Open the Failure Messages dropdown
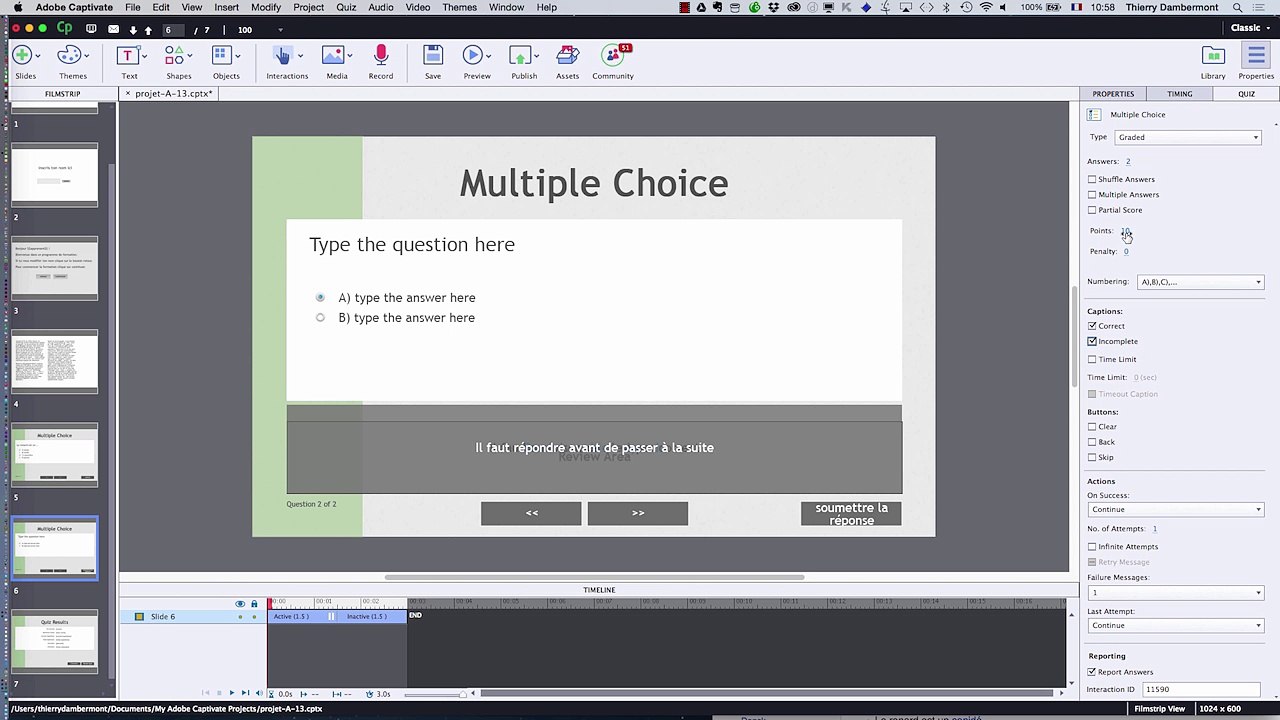 coord(1175,593)
